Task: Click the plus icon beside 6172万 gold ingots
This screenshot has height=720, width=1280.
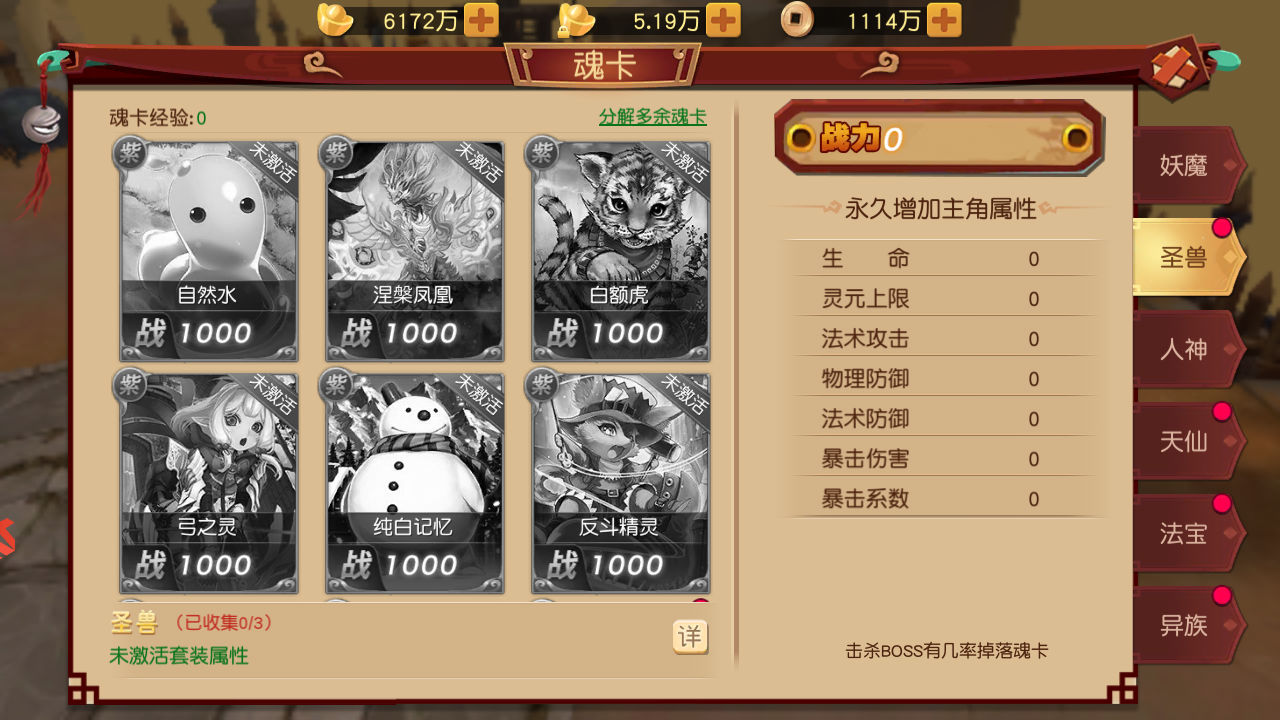Action: [481, 20]
